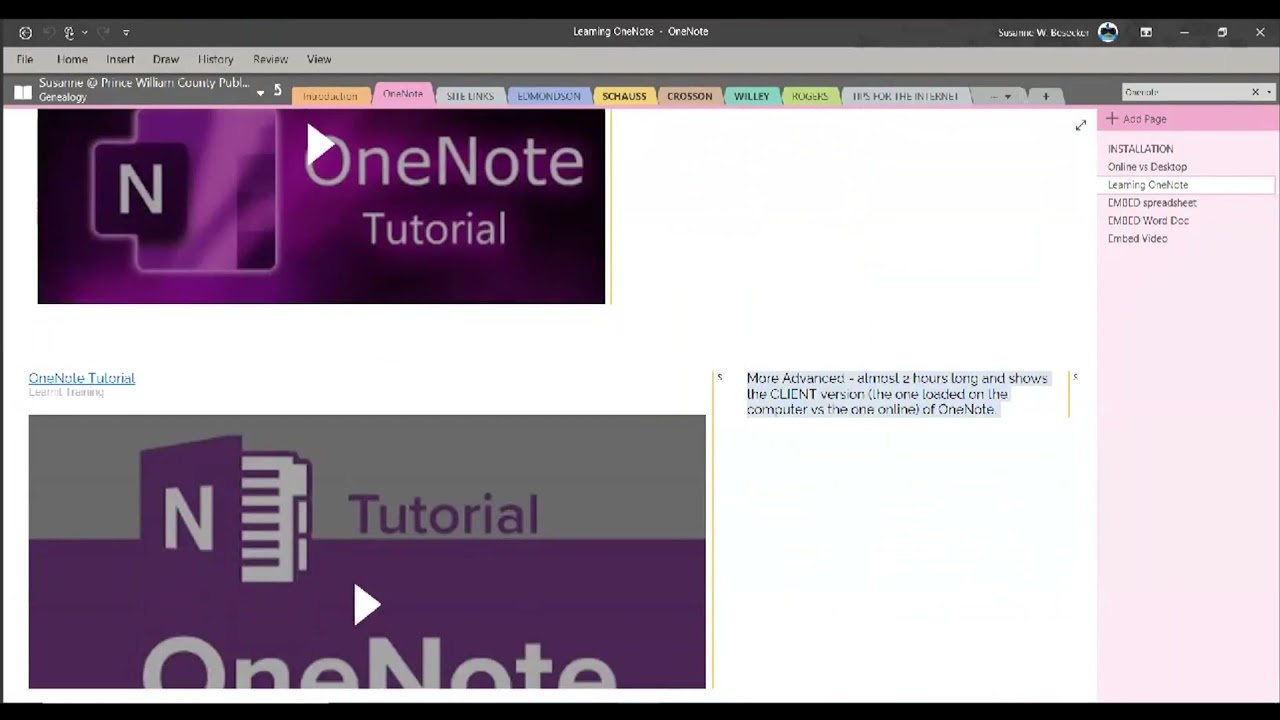The image size is (1280, 720).
Task: Open the Home ribbon tab
Action: tap(72, 60)
